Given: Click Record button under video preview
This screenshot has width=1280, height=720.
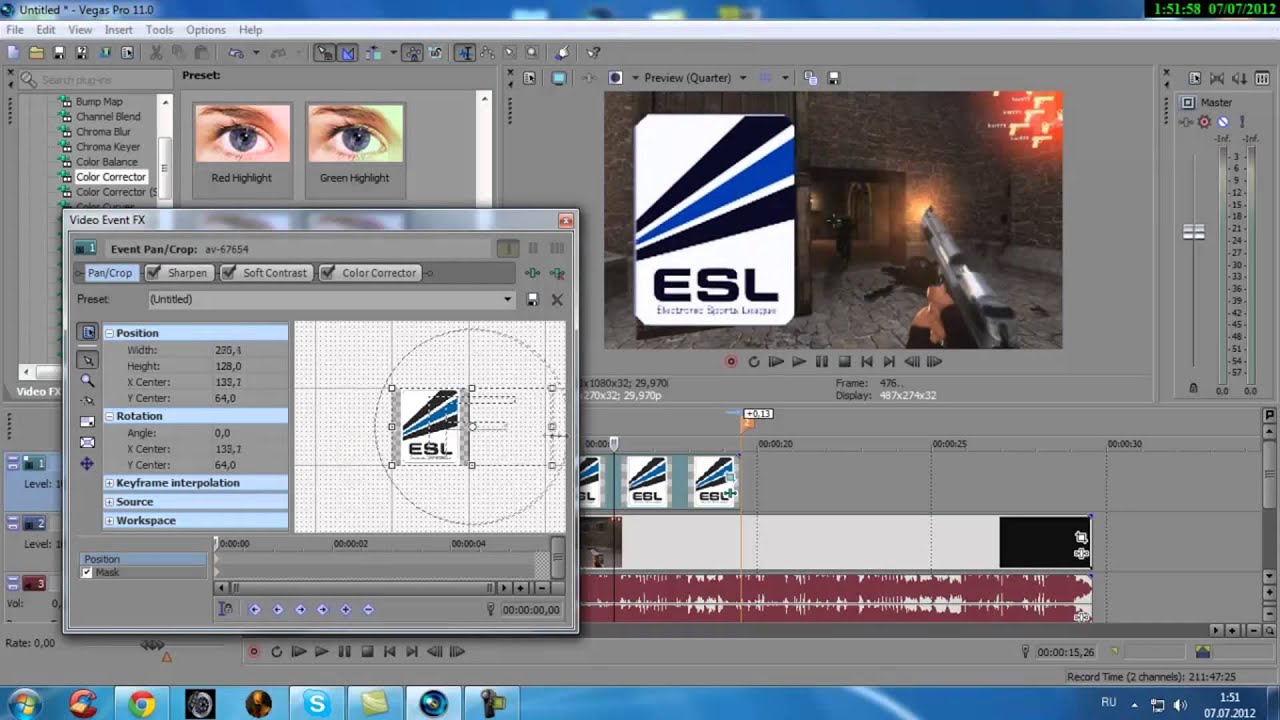Looking at the screenshot, I should pos(731,362).
